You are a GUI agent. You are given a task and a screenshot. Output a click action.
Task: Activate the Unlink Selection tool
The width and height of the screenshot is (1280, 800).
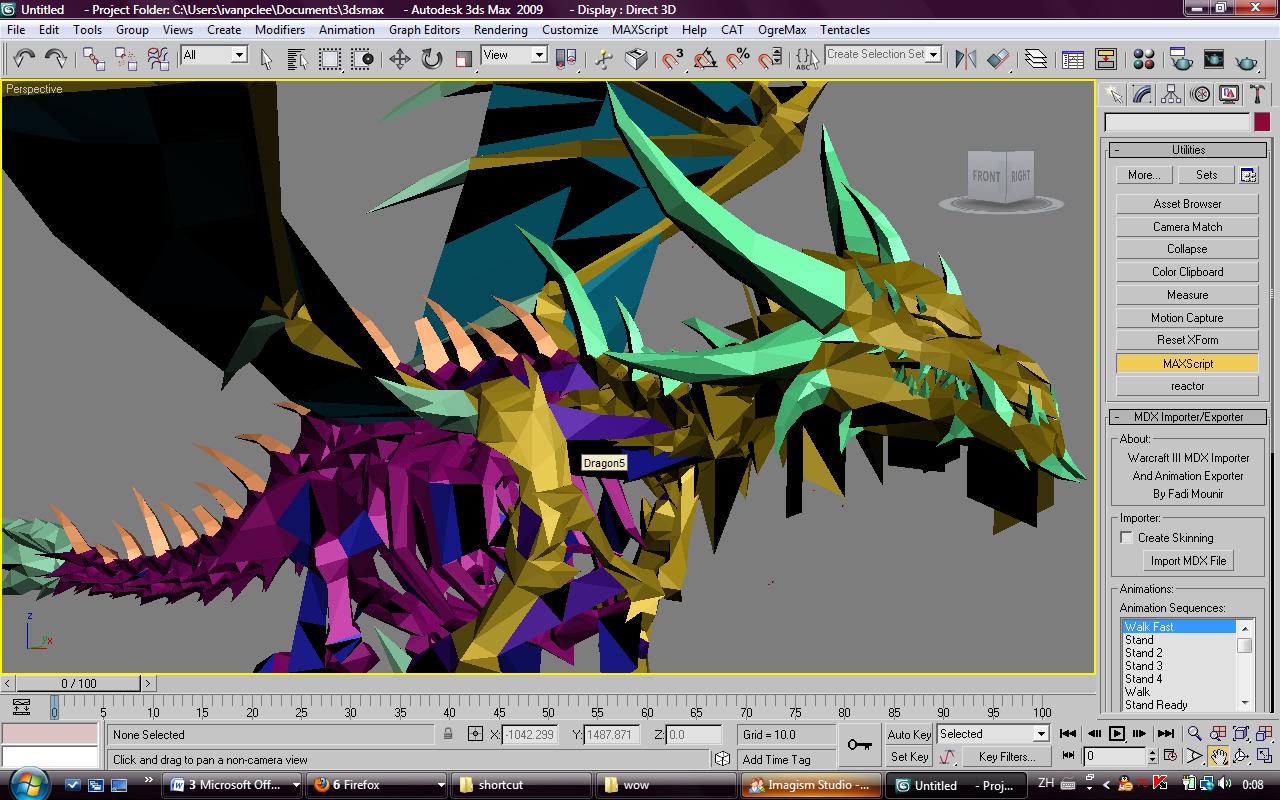(x=126, y=59)
